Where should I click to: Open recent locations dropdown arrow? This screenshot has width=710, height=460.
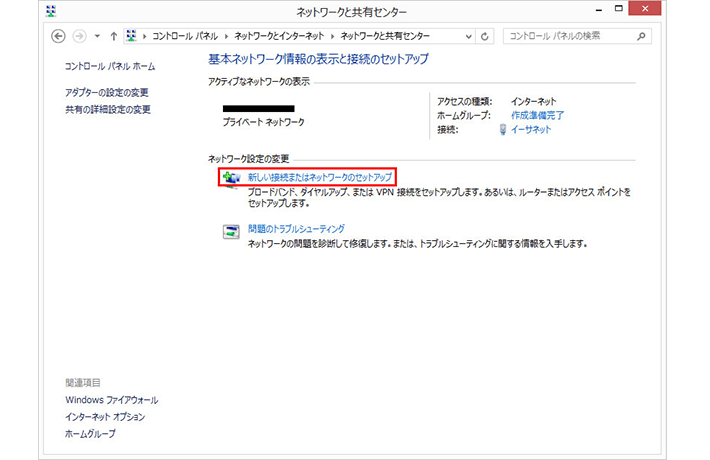97,36
